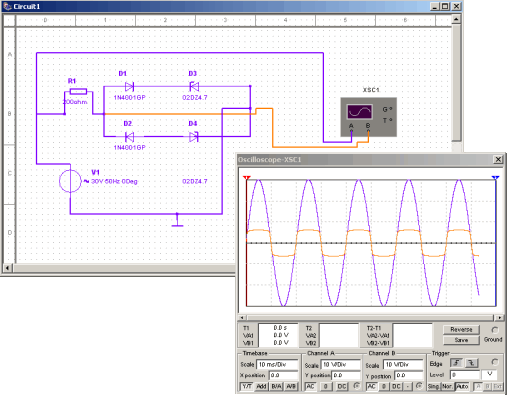This screenshot has height=395, width=511.
Task: Select A/B timebase mode
Action: [291, 386]
